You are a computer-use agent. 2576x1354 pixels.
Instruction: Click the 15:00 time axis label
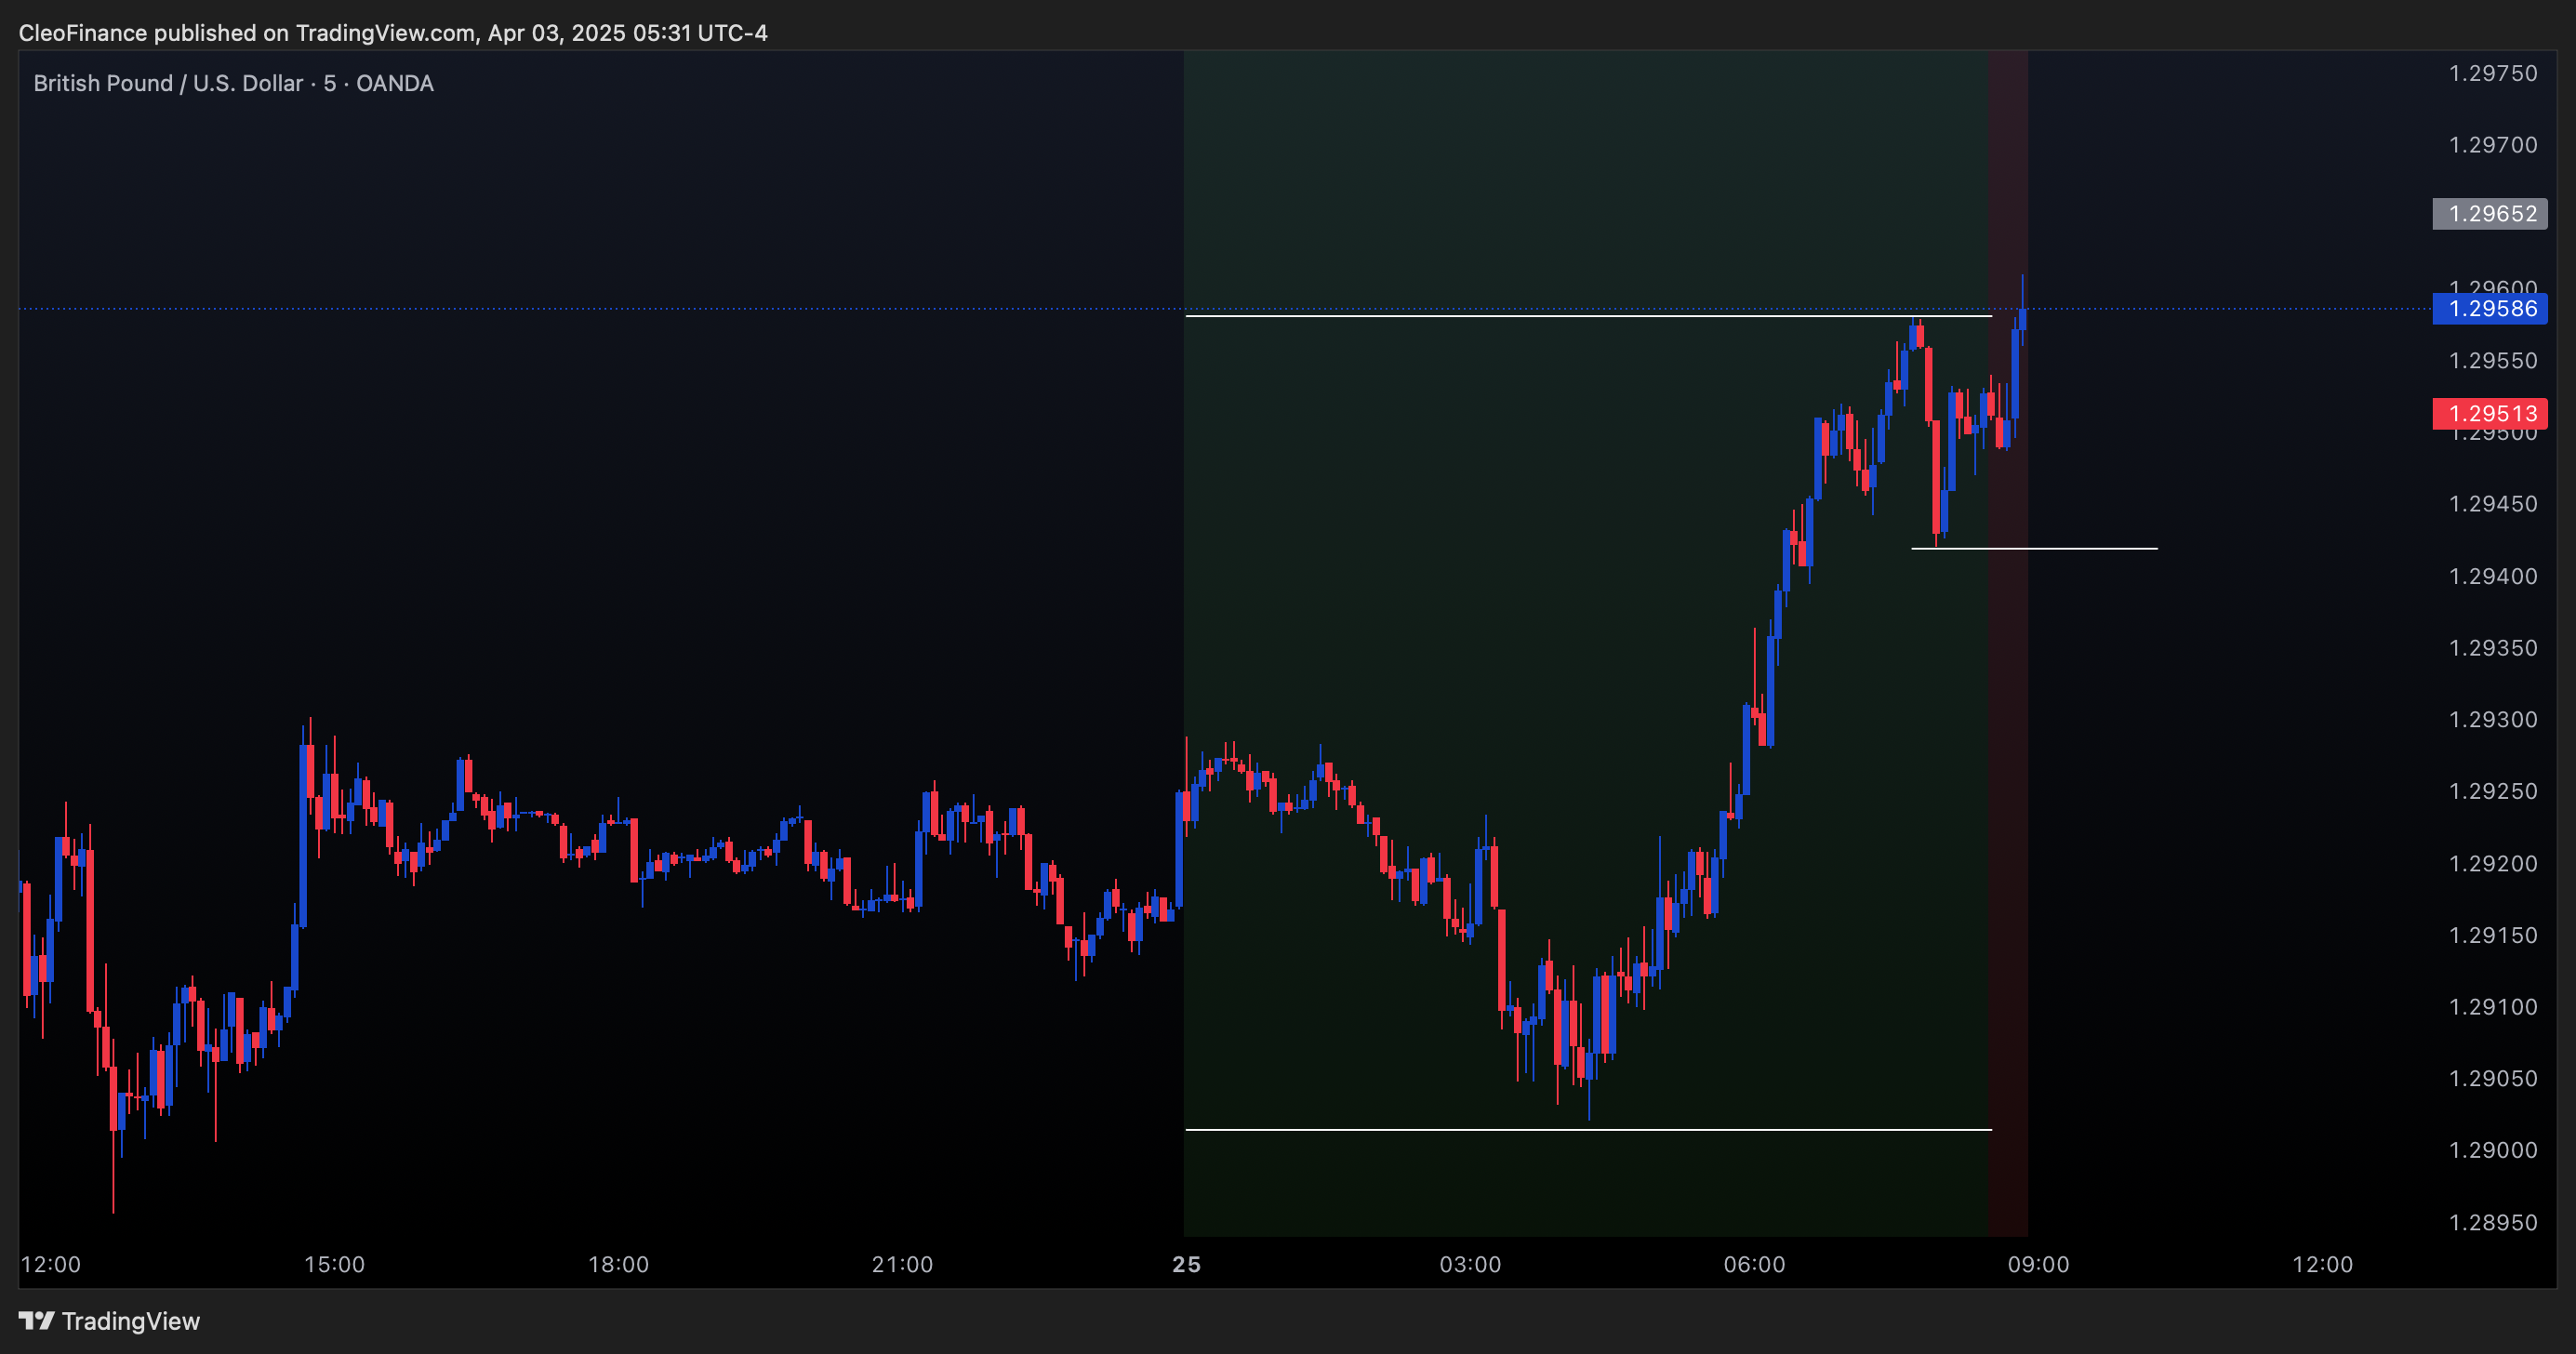pyautogui.click(x=334, y=1265)
